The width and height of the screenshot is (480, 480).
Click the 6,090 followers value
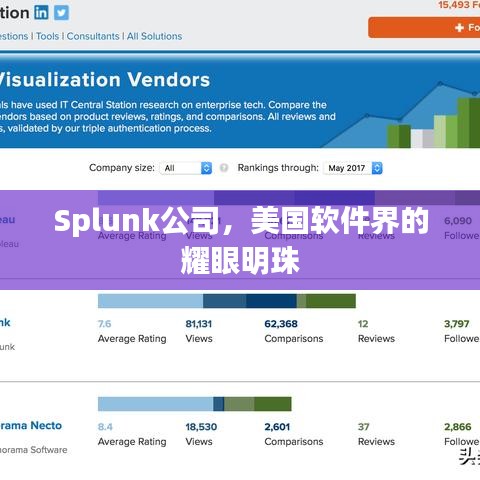click(458, 221)
